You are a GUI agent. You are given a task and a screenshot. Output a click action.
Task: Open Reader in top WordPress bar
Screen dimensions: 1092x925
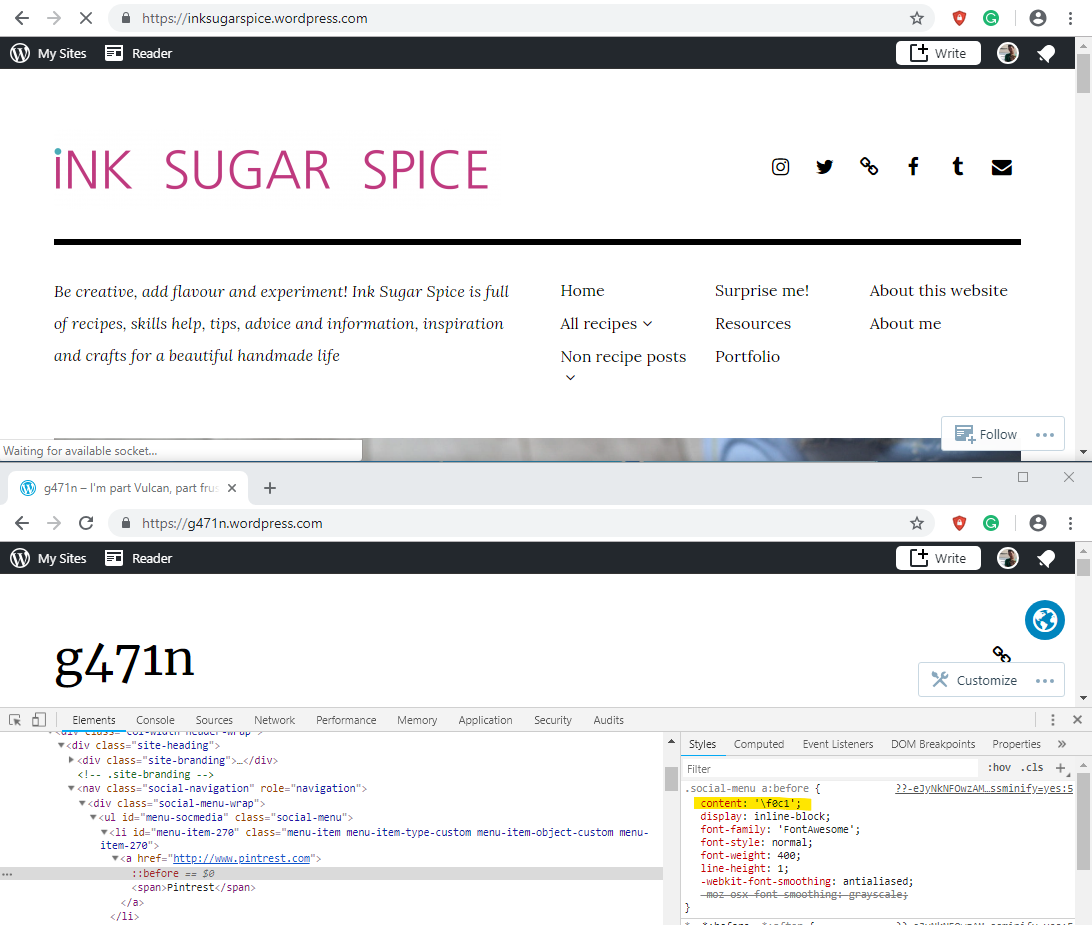(139, 53)
